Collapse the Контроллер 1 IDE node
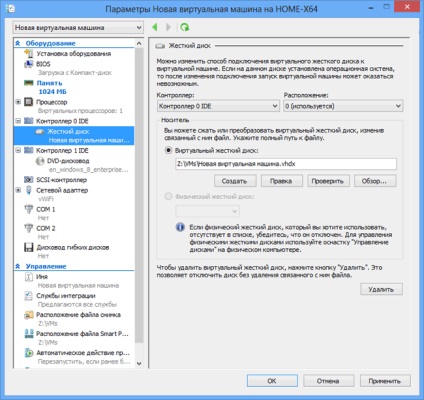Screen dimensions: 424x400 (x=18, y=150)
